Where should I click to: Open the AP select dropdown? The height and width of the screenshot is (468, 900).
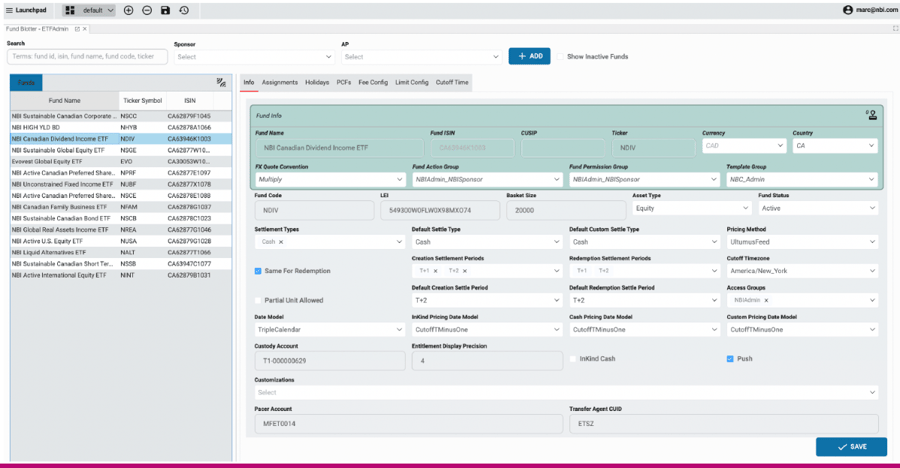(x=421, y=57)
